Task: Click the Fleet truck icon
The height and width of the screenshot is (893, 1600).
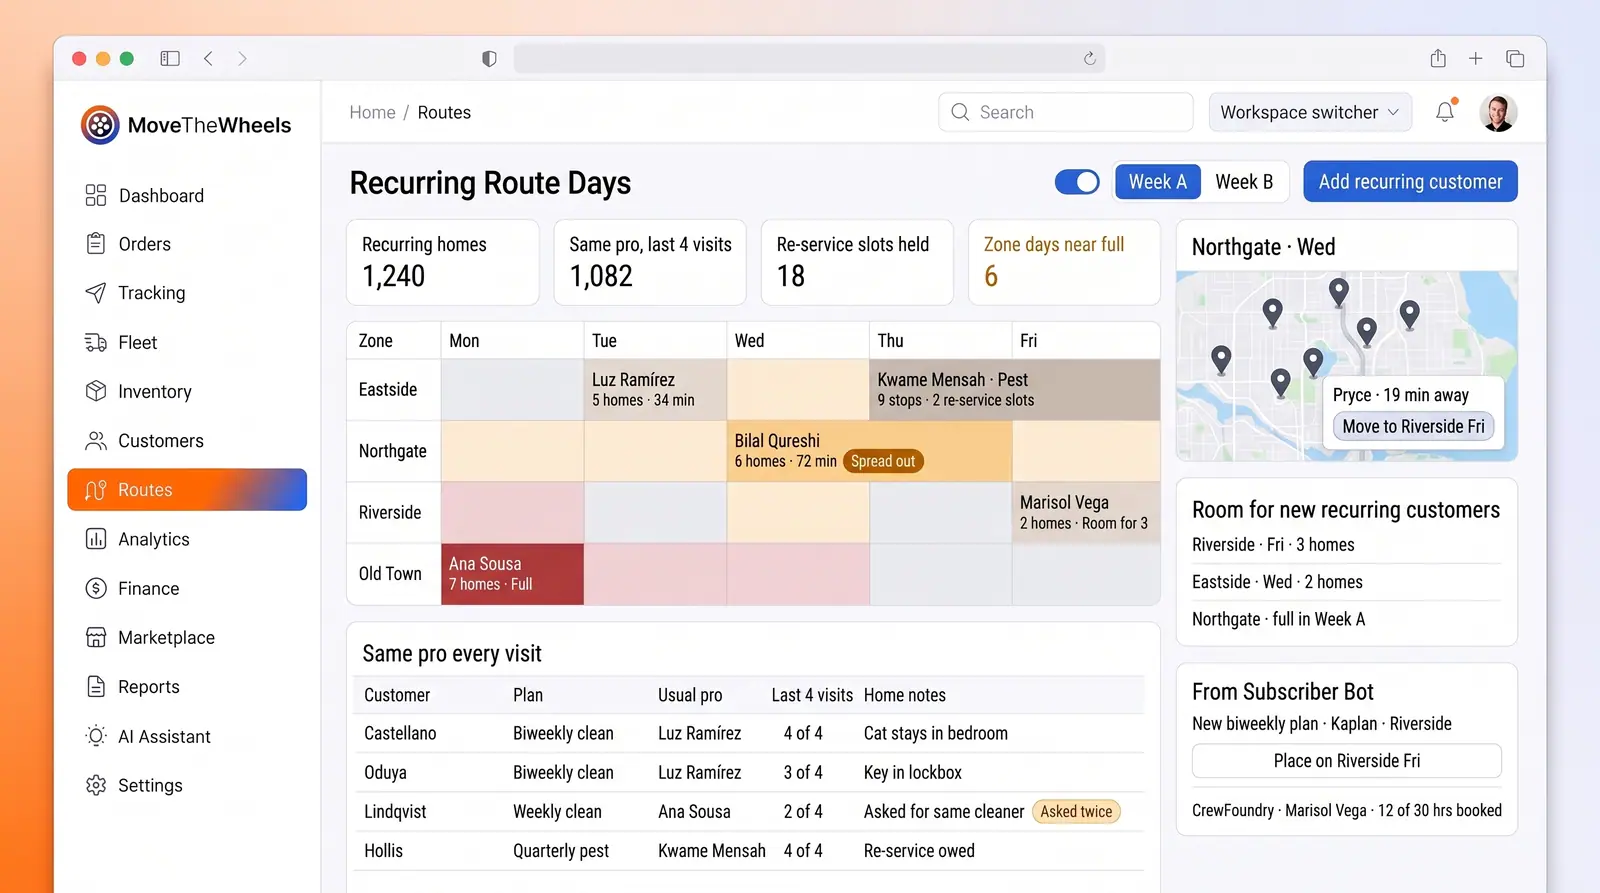Action: 96,343
